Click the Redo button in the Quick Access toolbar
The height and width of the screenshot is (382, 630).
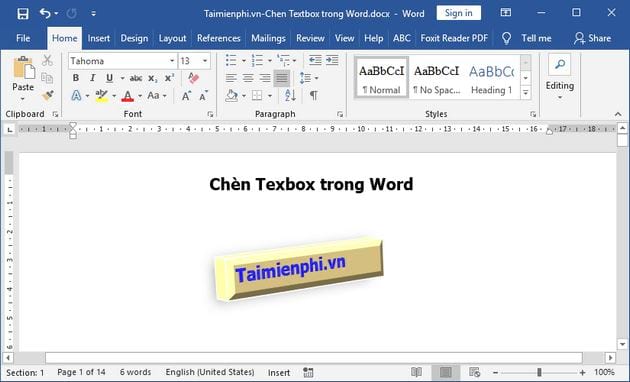click(72, 14)
